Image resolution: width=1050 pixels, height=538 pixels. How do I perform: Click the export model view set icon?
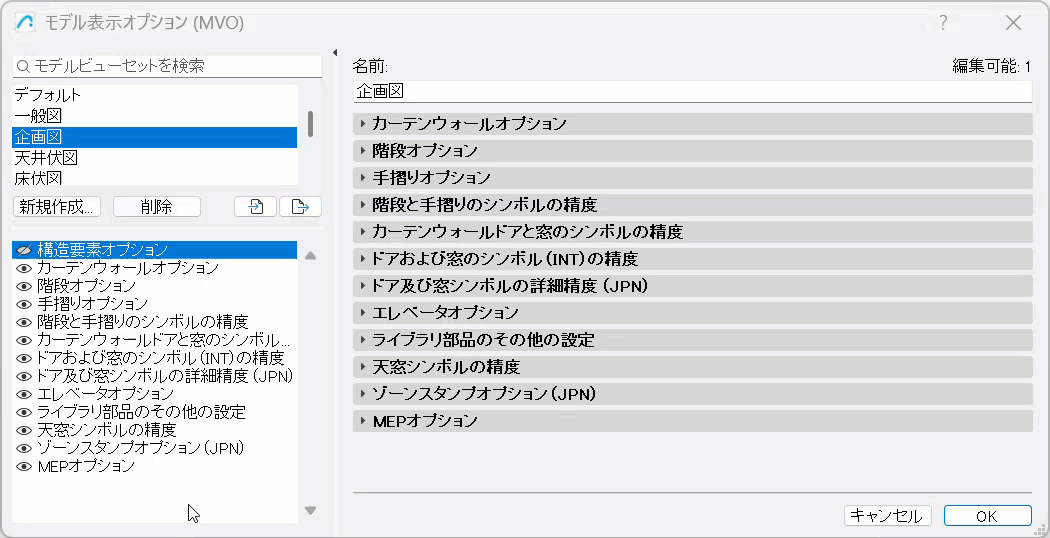(x=300, y=206)
